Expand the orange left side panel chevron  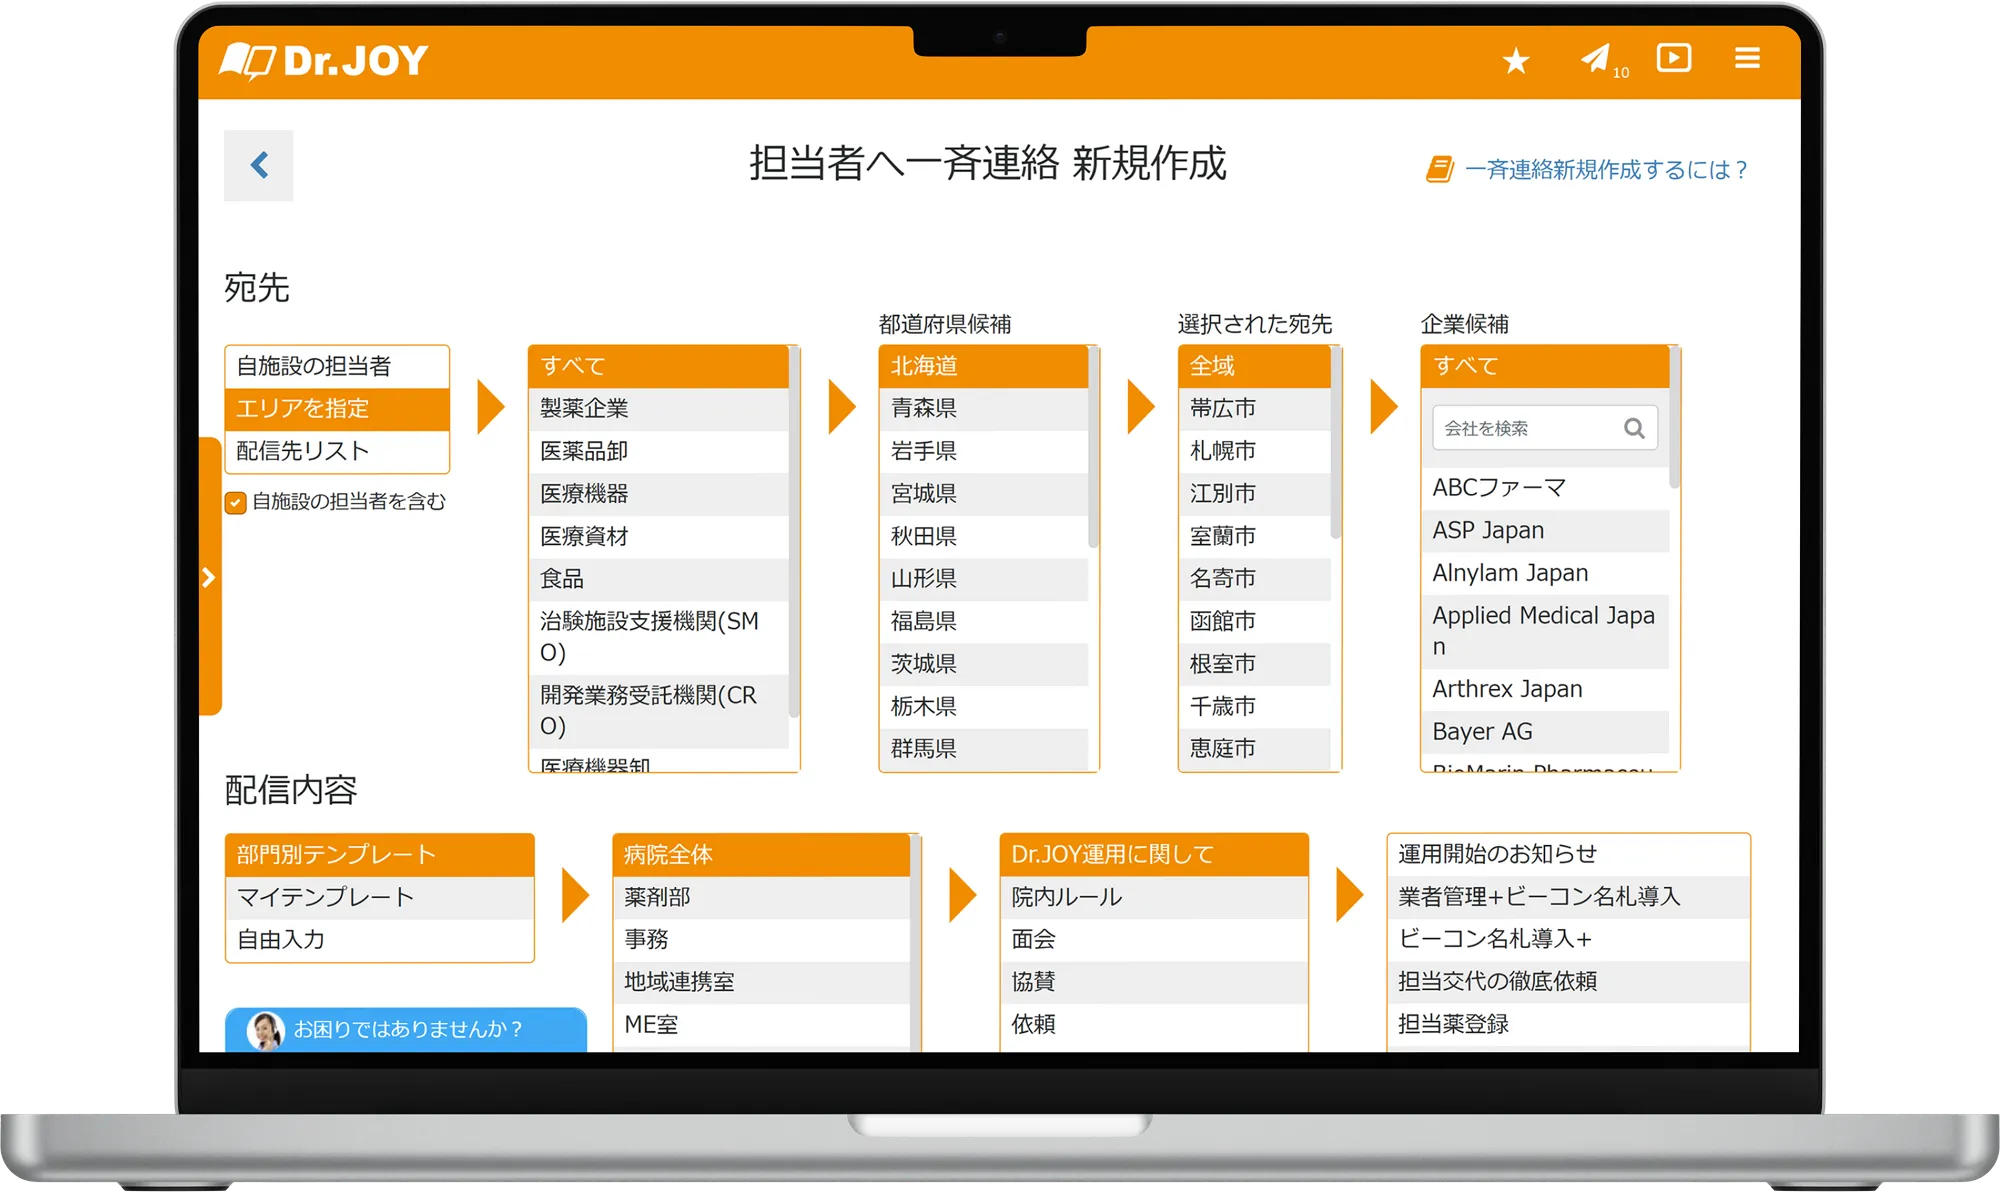pyautogui.click(x=208, y=577)
